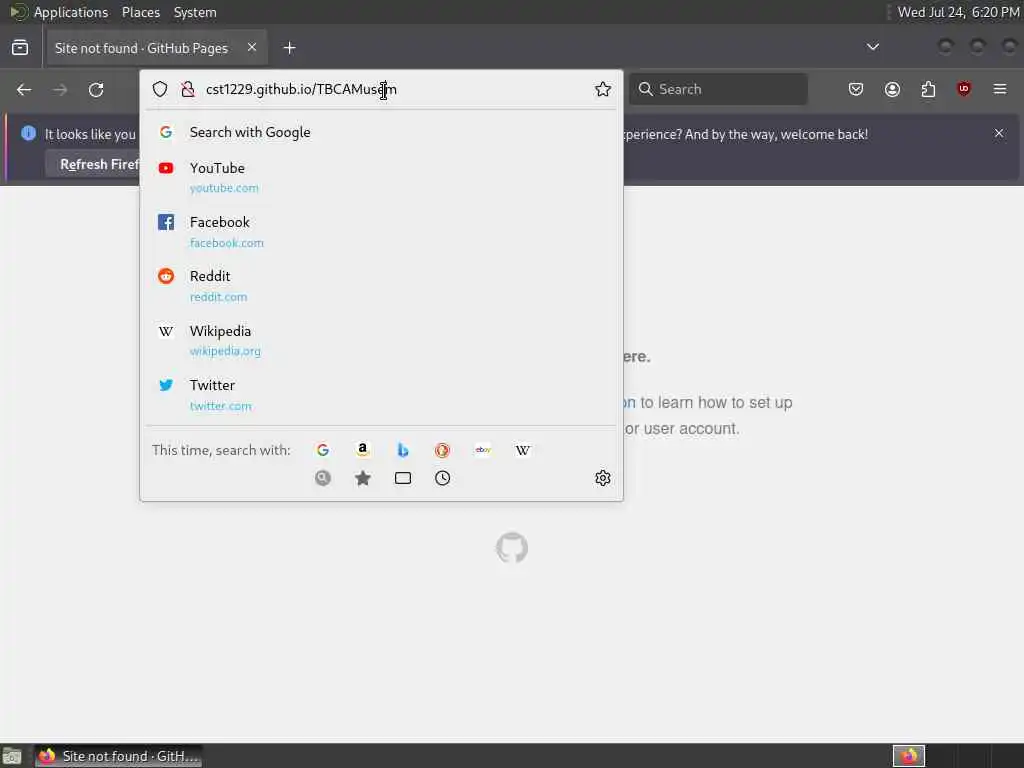Choose Search with Google suggestion
This screenshot has height=768, width=1024.
click(381, 133)
